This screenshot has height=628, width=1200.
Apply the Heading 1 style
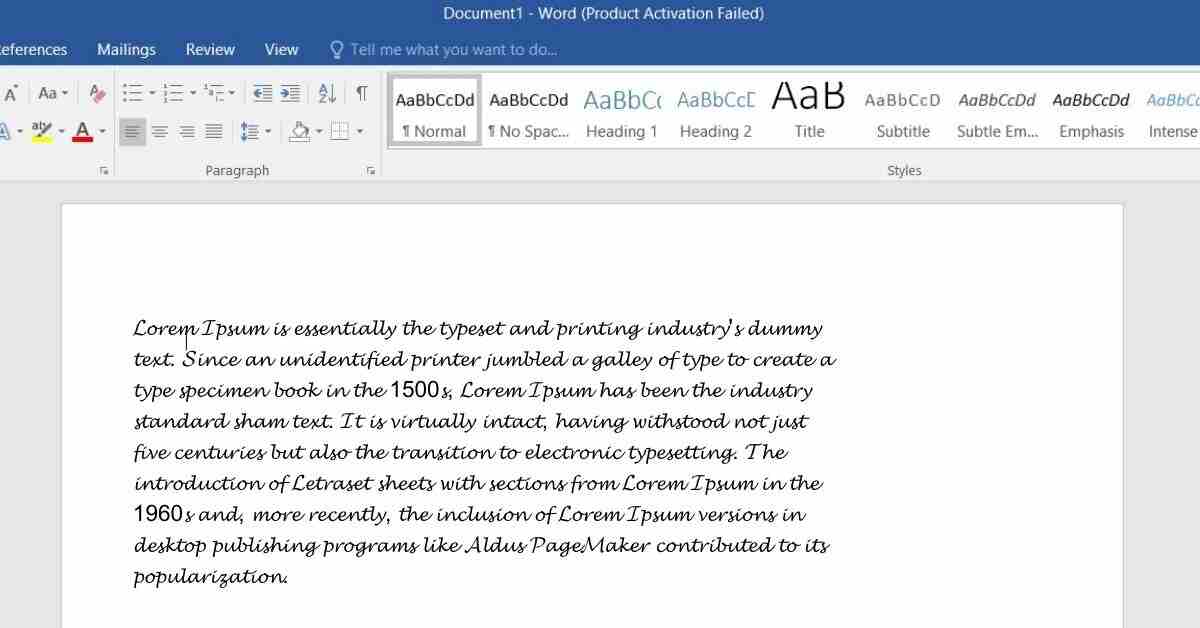click(x=621, y=112)
